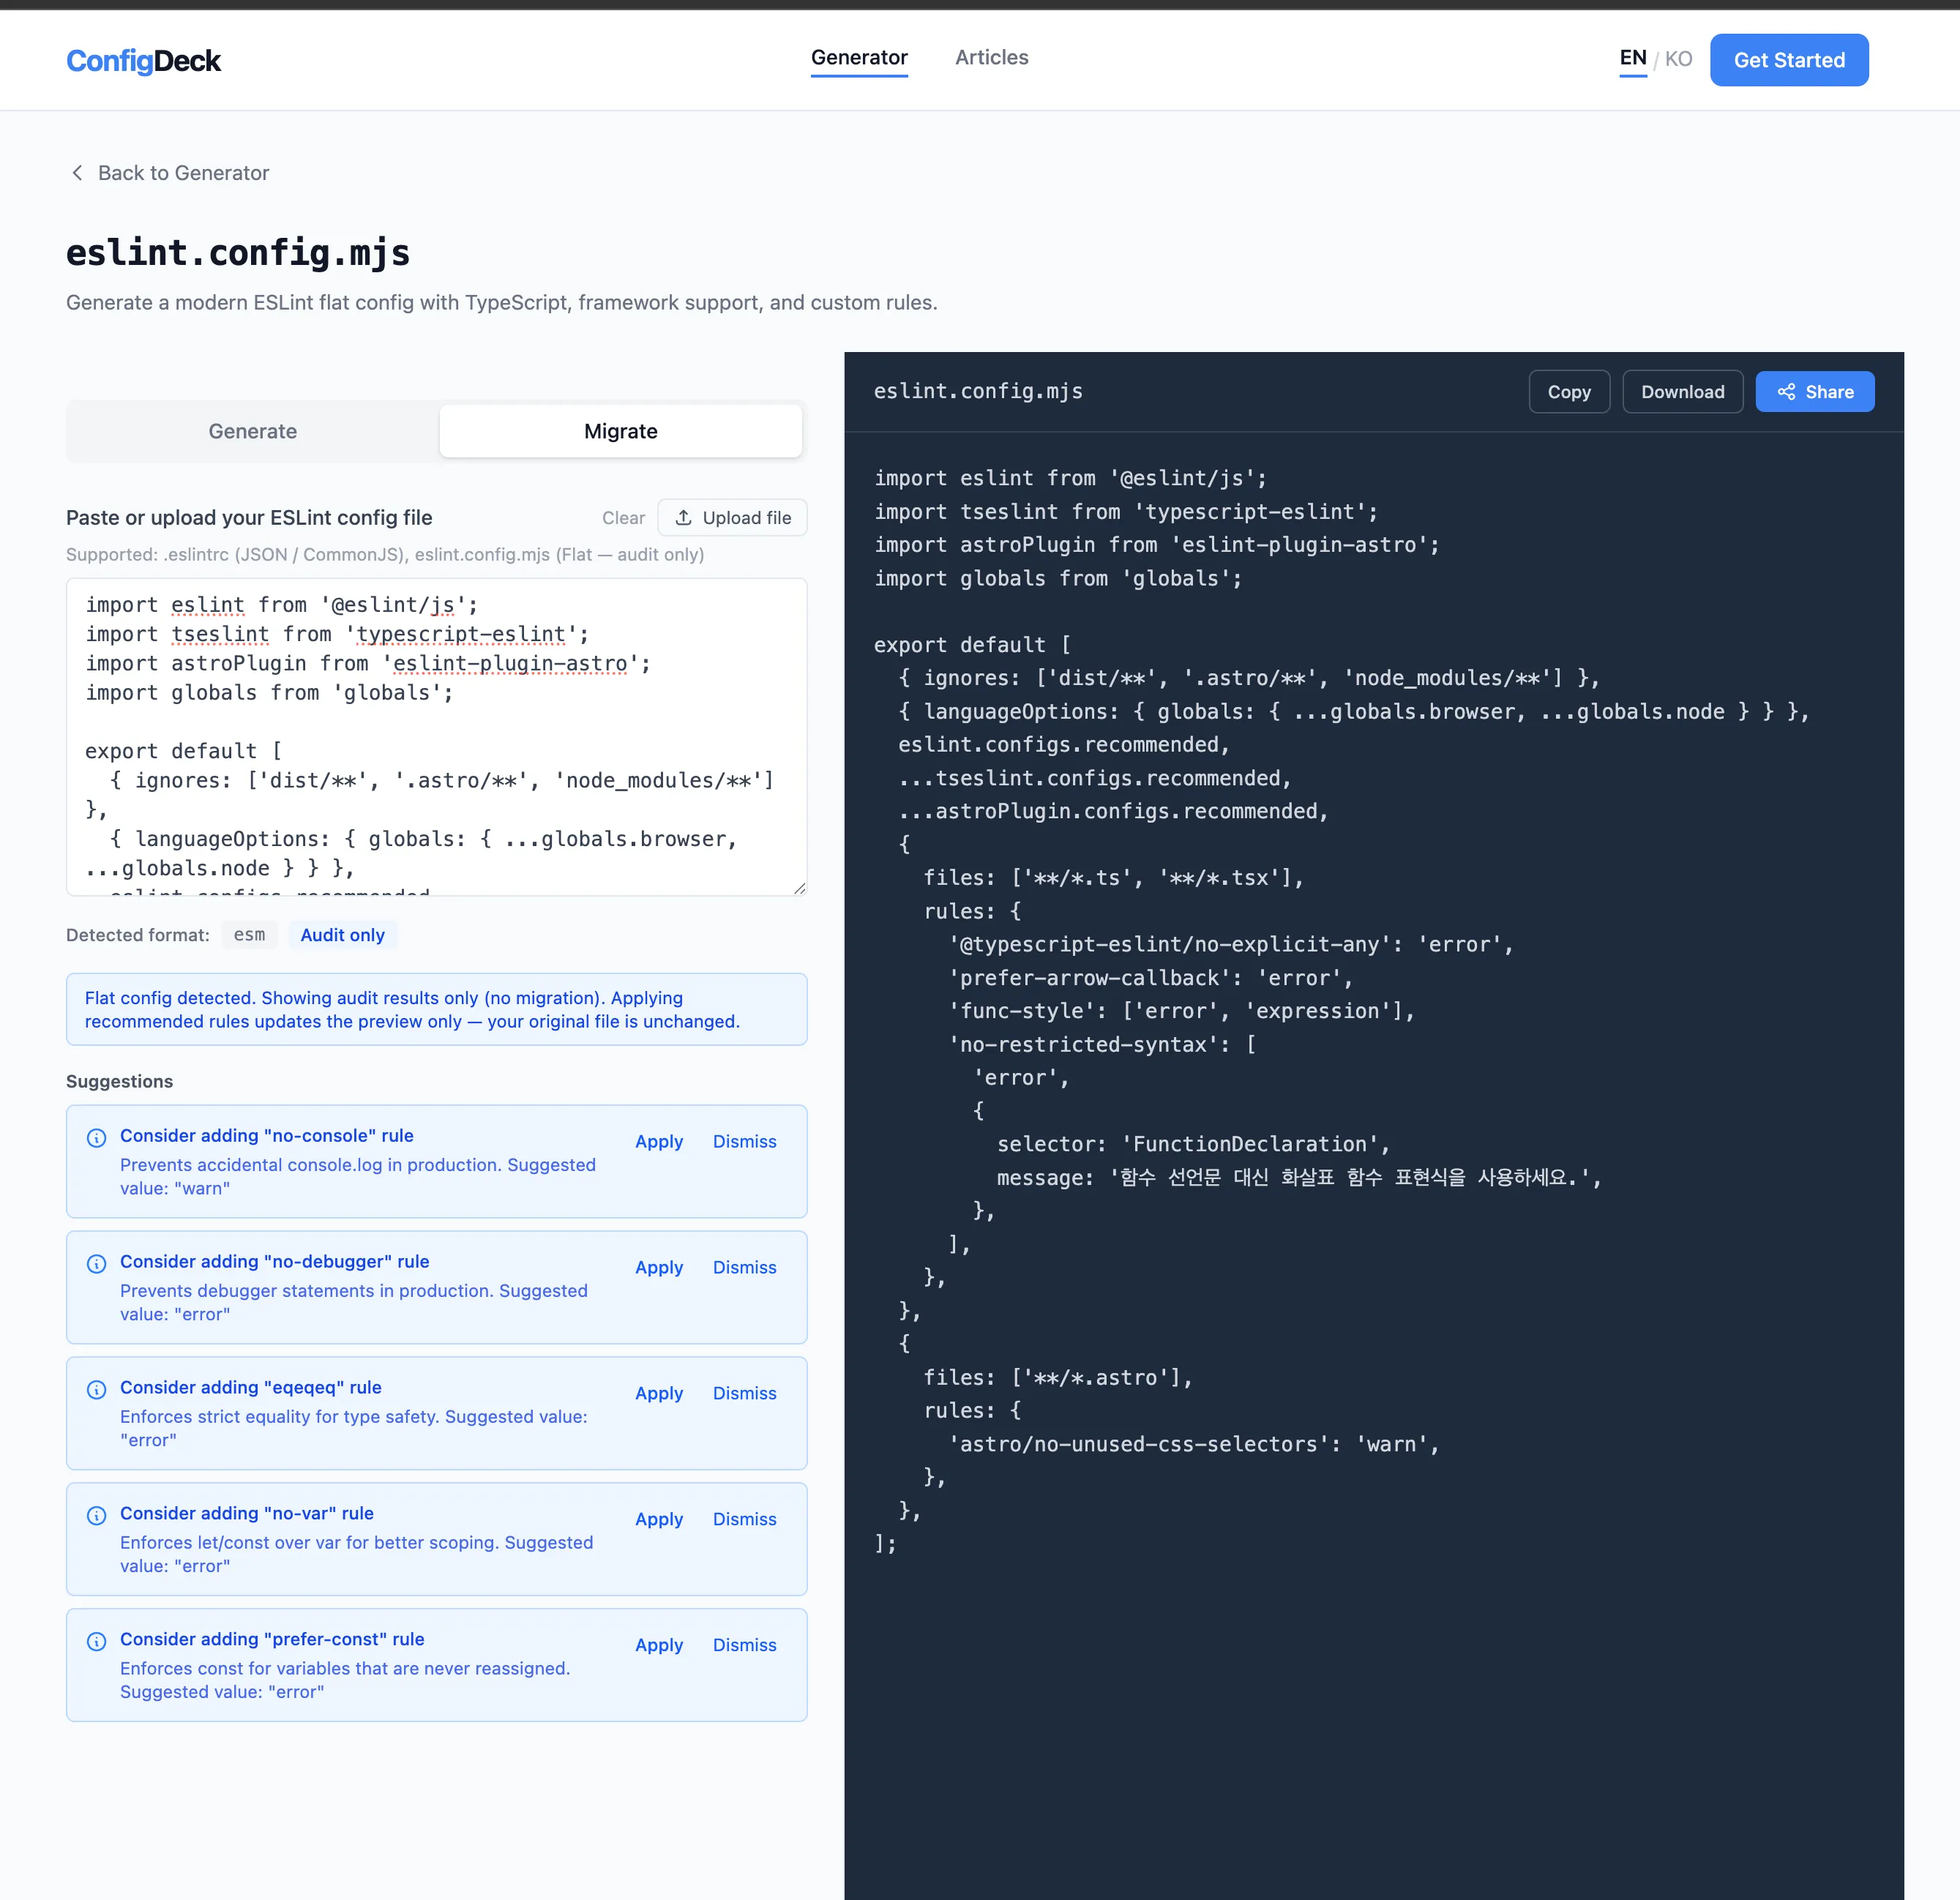Click 'Consider adding "eqeqeq" rule' title
The image size is (1960, 1900).
tap(251, 1388)
